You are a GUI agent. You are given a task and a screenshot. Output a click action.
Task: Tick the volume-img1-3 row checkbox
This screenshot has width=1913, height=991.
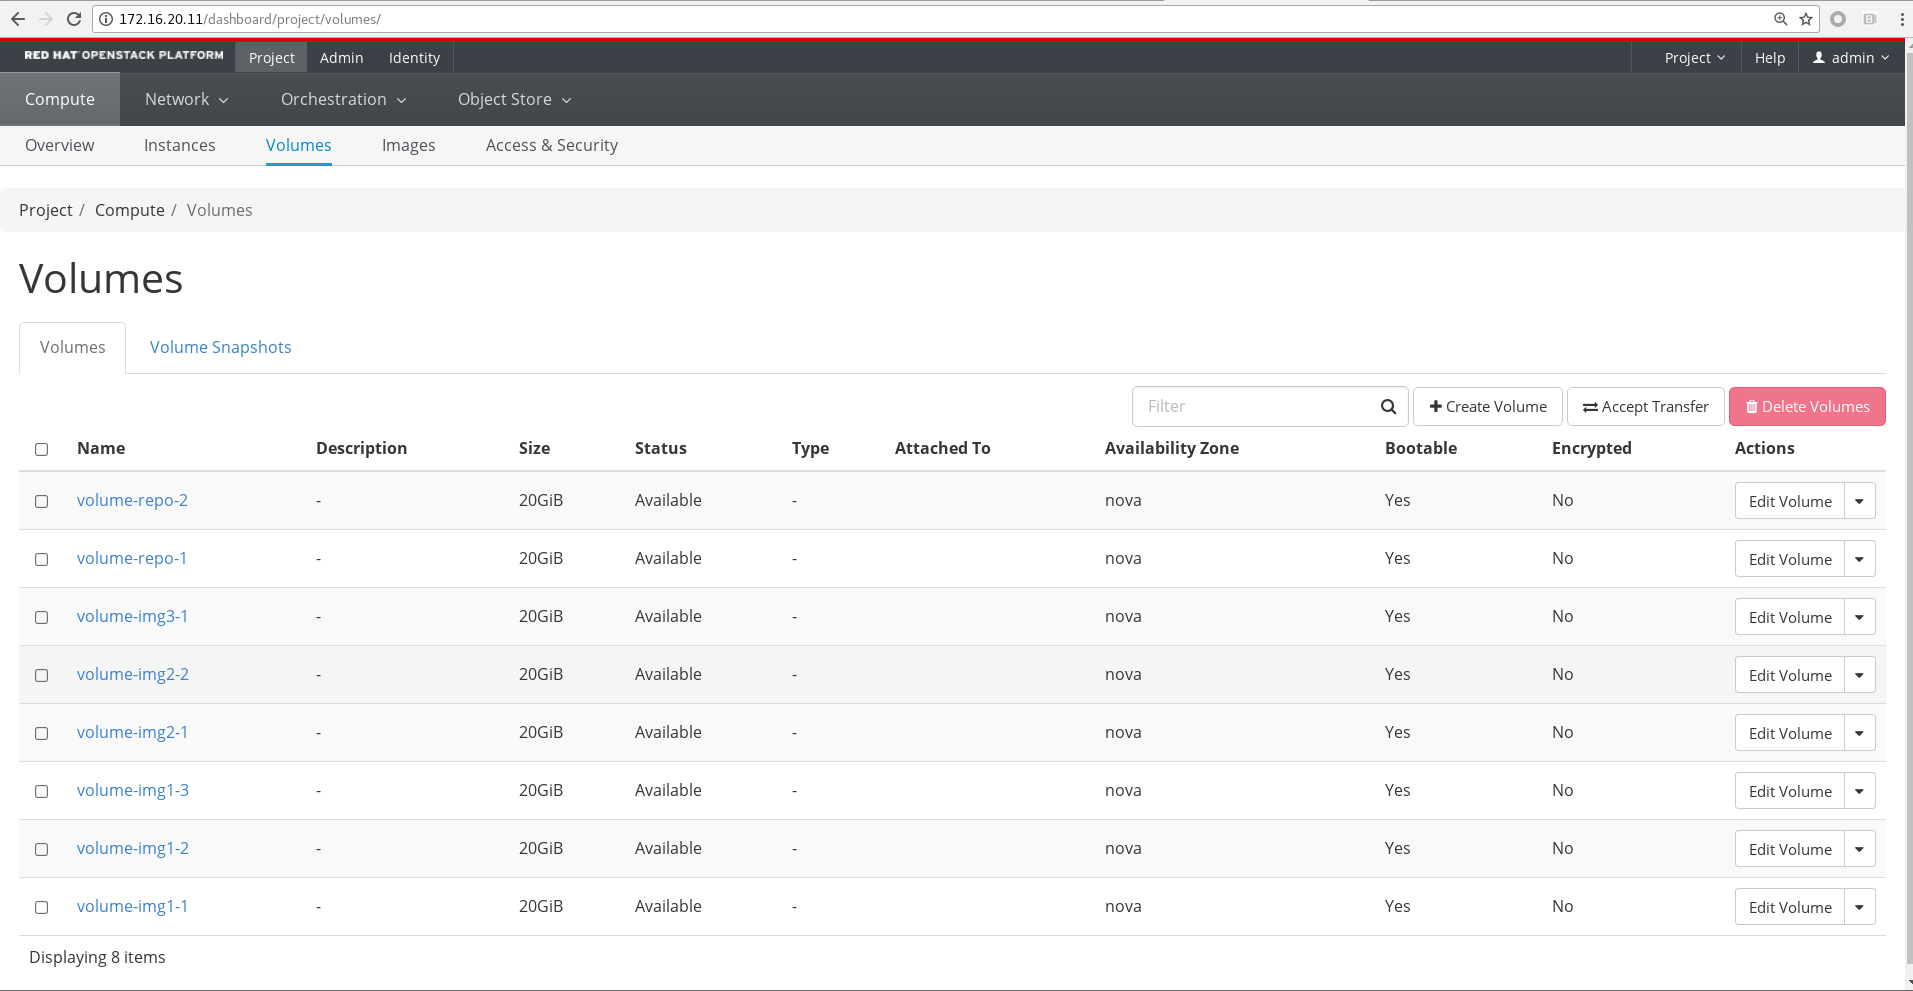[42, 791]
